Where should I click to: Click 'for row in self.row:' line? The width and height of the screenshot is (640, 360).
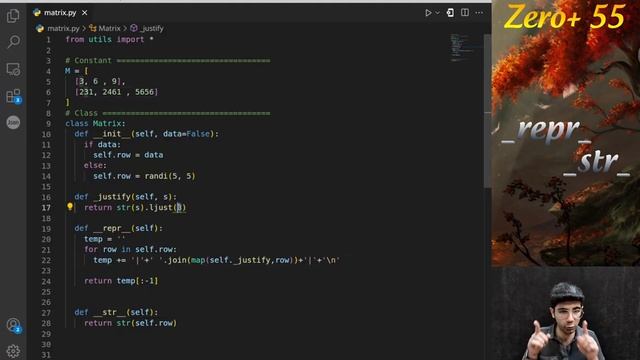coord(131,249)
